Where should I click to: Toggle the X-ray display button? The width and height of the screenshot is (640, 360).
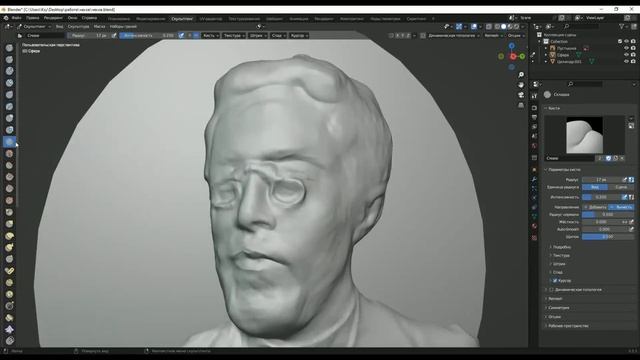489,27
